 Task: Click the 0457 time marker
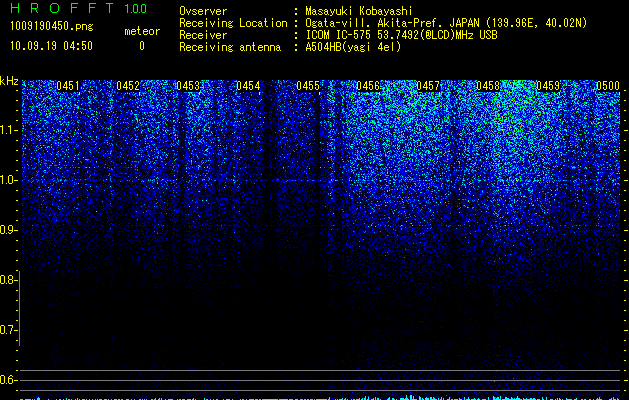(428, 86)
